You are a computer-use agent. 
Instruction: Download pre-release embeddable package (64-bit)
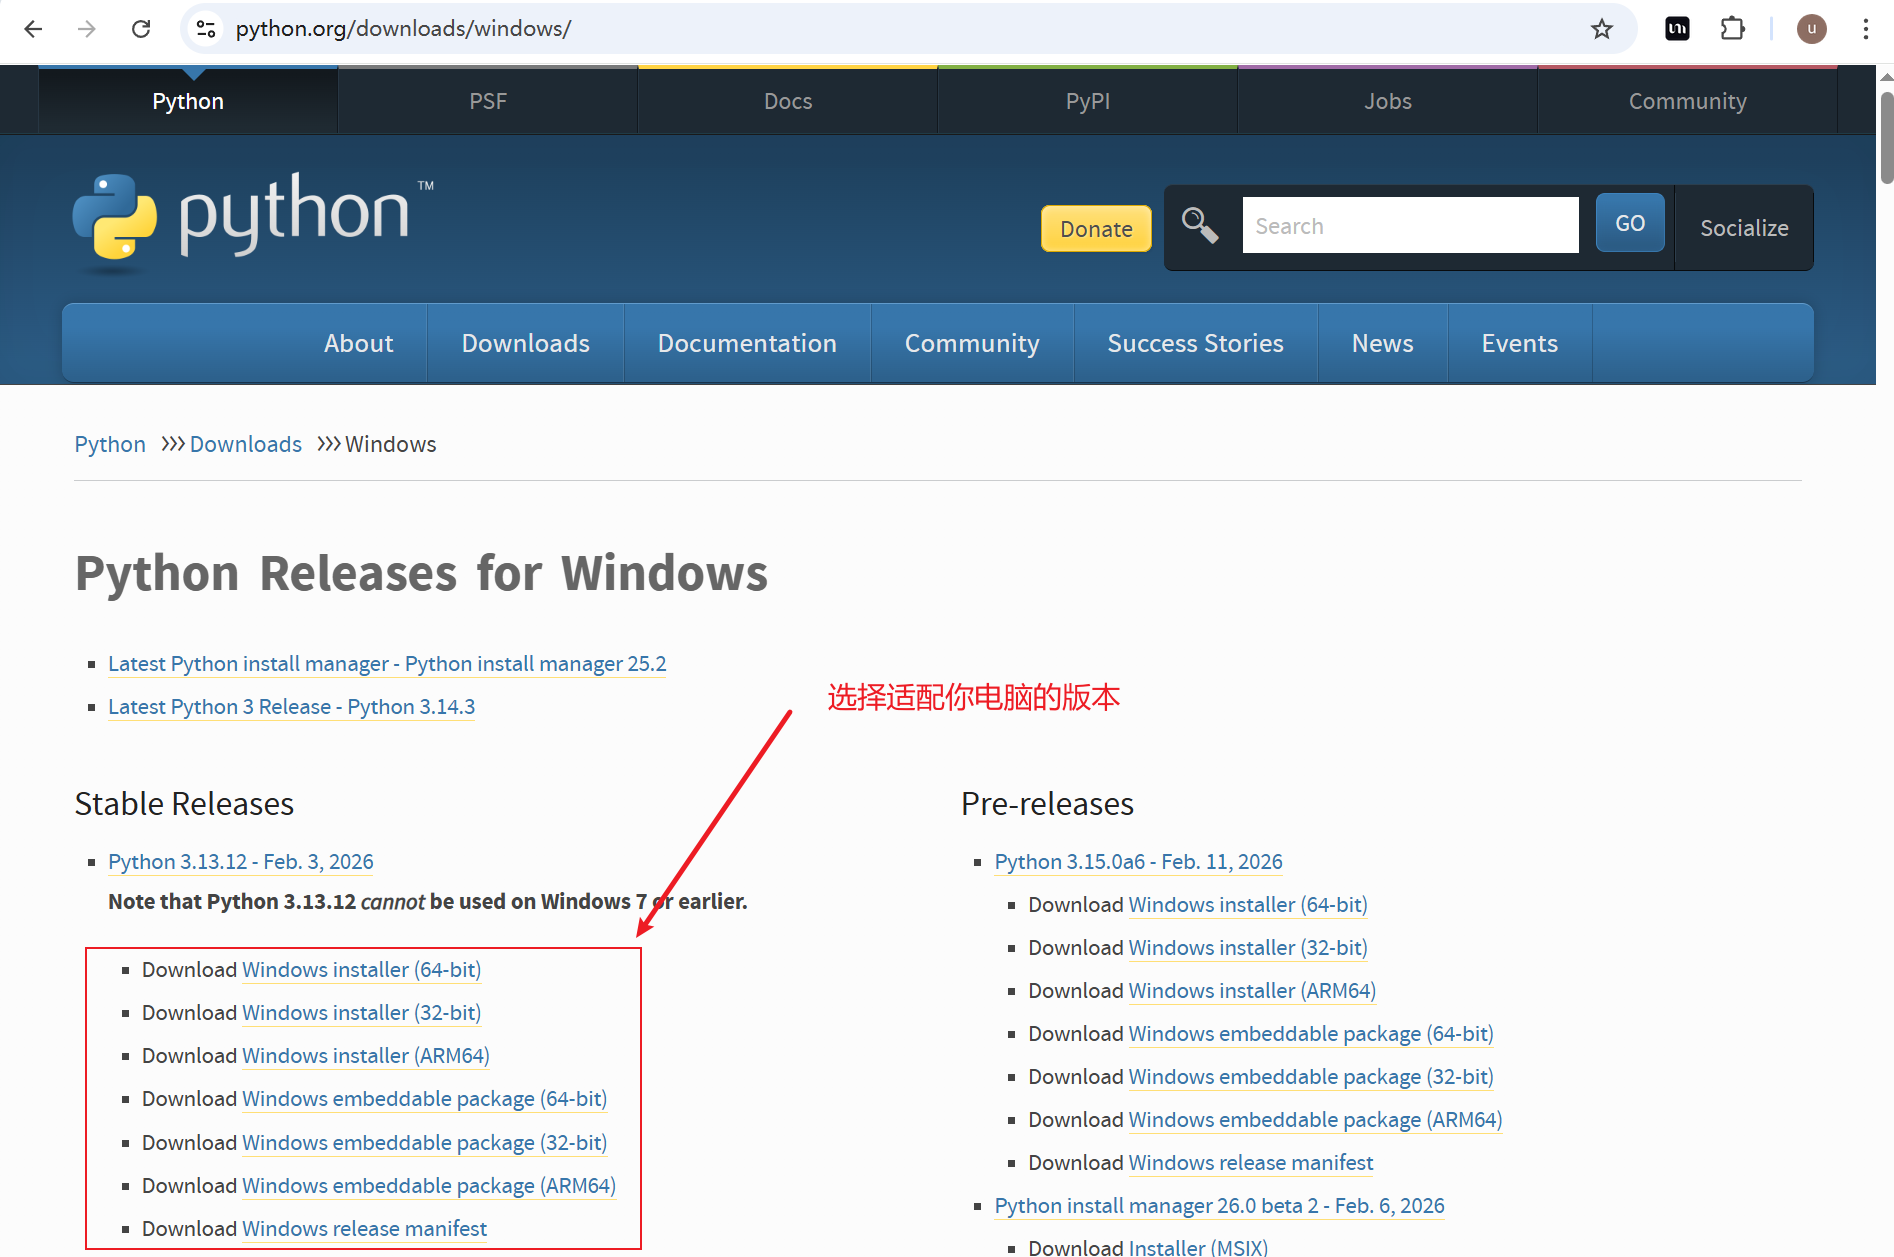(1311, 1034)
